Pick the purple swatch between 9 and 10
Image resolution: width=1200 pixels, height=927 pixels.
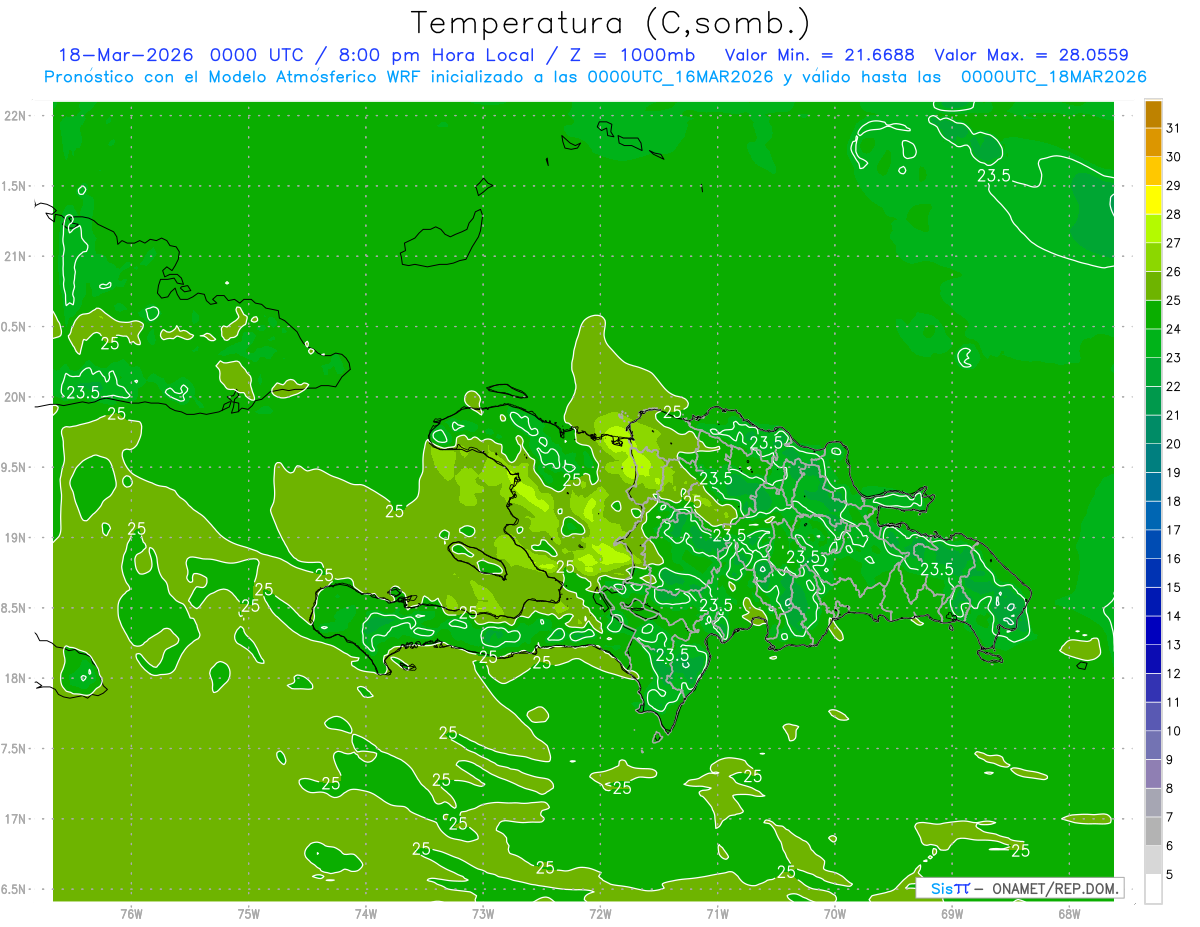(1153, 745)
